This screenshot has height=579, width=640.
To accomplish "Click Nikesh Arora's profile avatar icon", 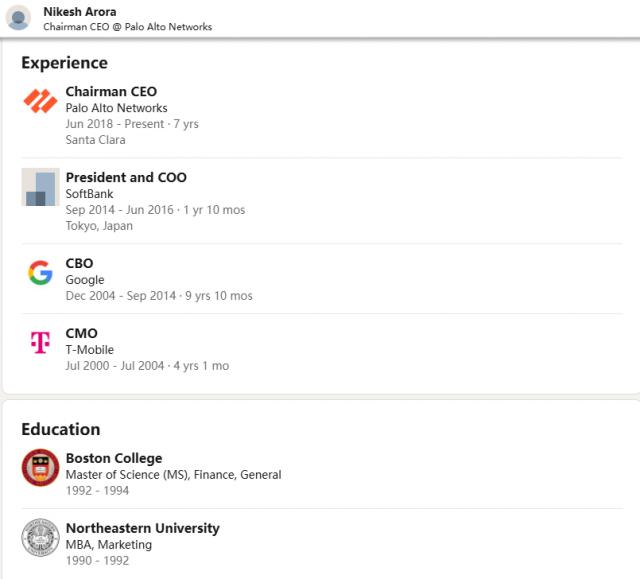I will (x=19, y=18).
